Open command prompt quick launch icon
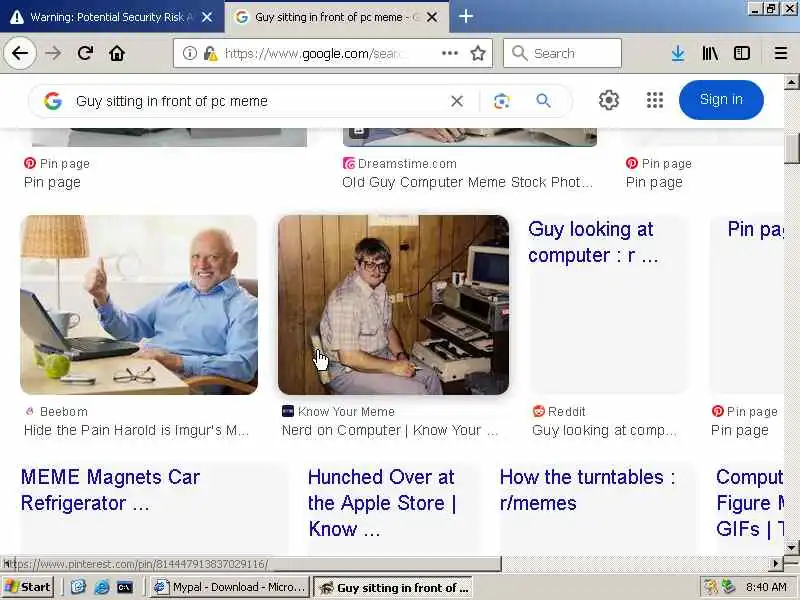Screen dimensions: 800x600 click(x=124, y=587)
